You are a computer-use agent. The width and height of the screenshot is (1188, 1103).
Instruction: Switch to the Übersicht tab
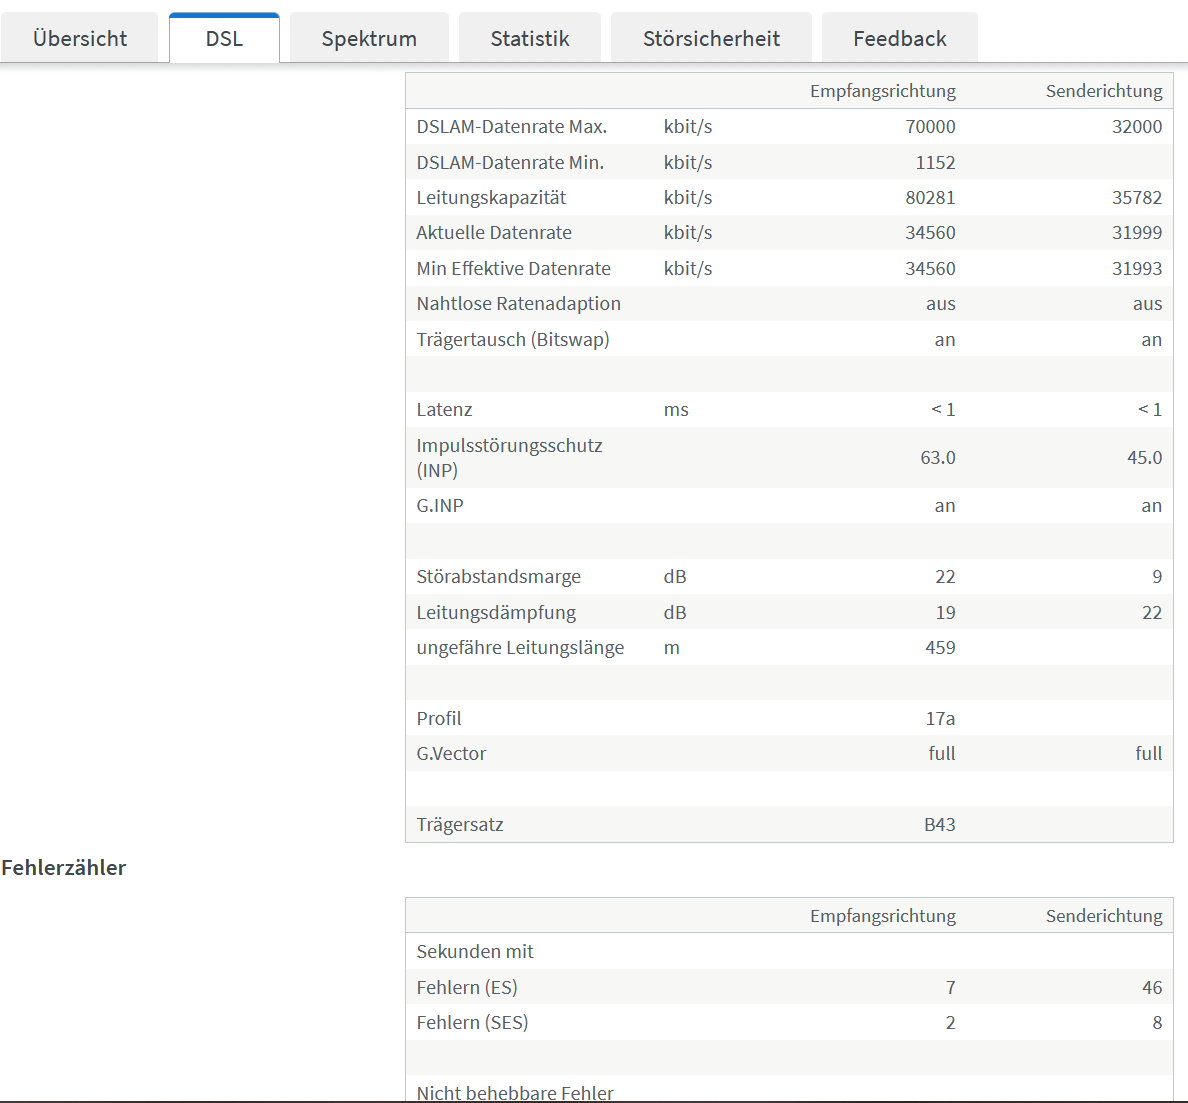80,38
